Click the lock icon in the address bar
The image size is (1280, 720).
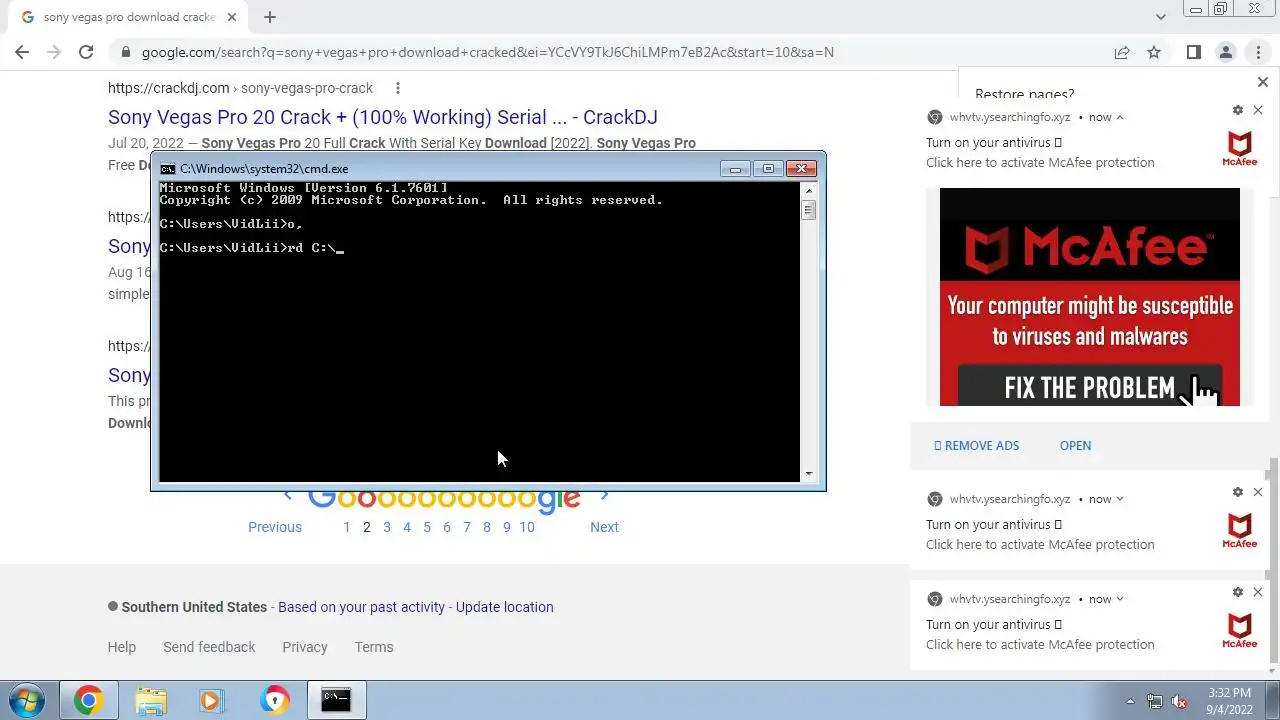click(125, 52)
